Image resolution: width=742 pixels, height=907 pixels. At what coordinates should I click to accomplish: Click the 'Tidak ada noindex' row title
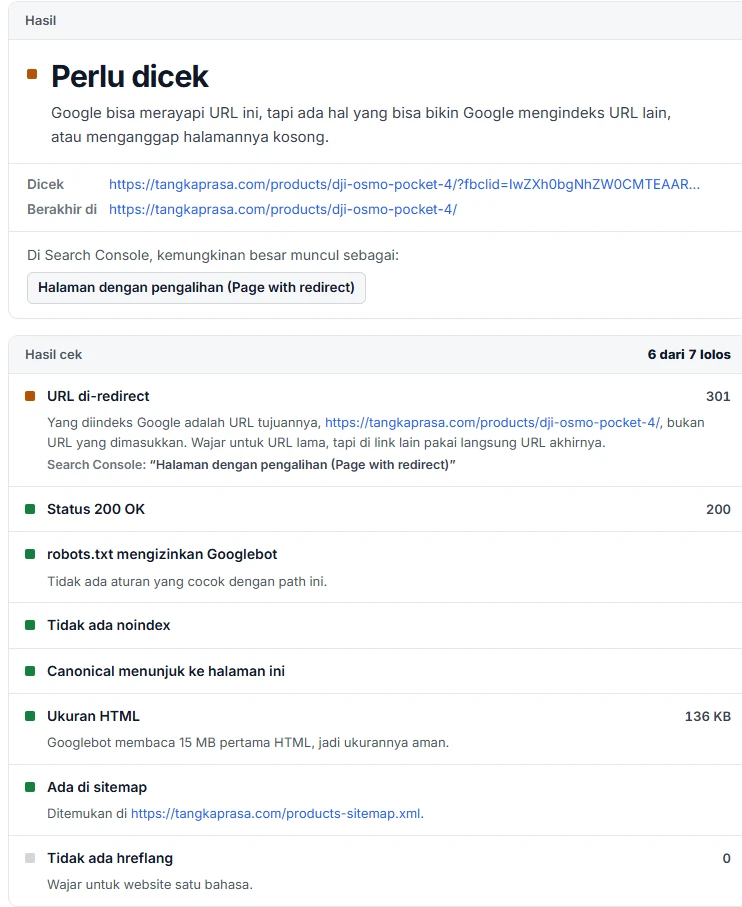(x=109, y=625)
